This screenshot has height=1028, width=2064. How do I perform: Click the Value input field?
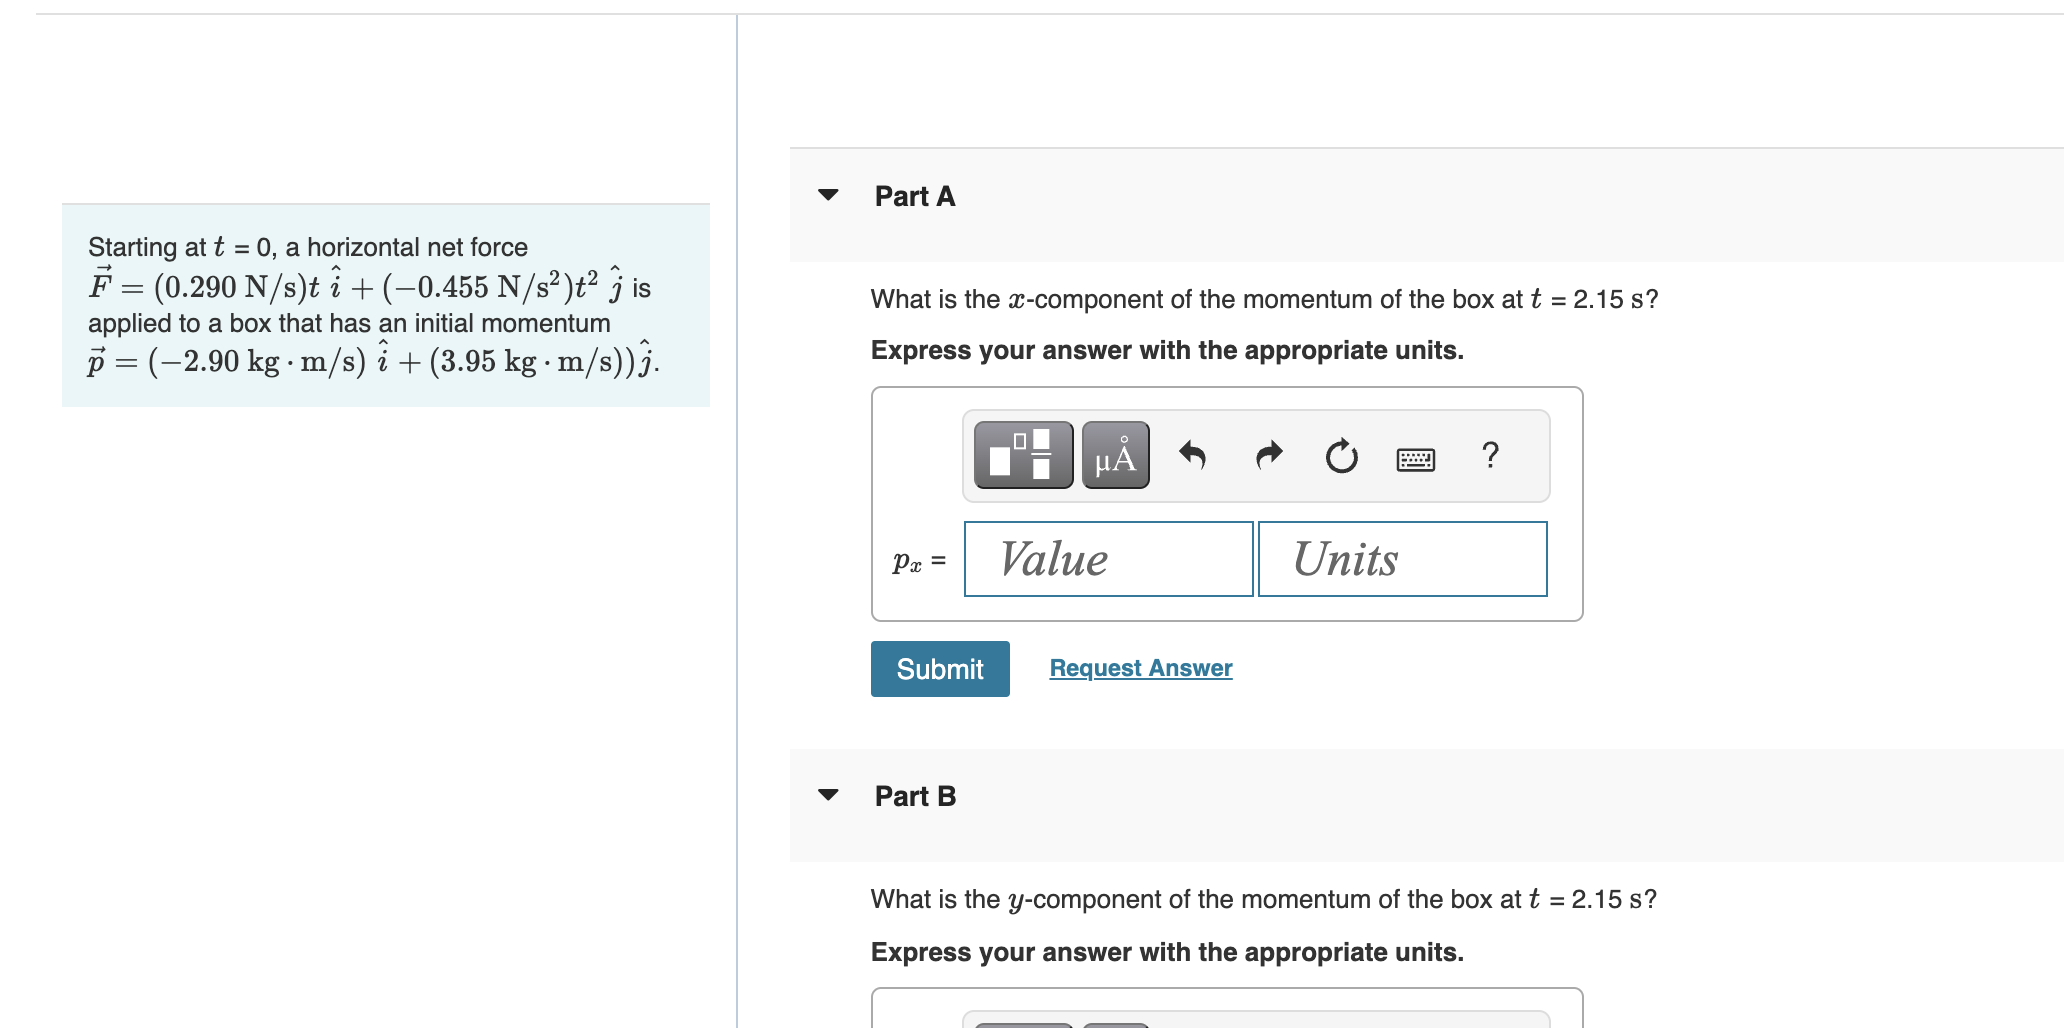coord(1108,559)
